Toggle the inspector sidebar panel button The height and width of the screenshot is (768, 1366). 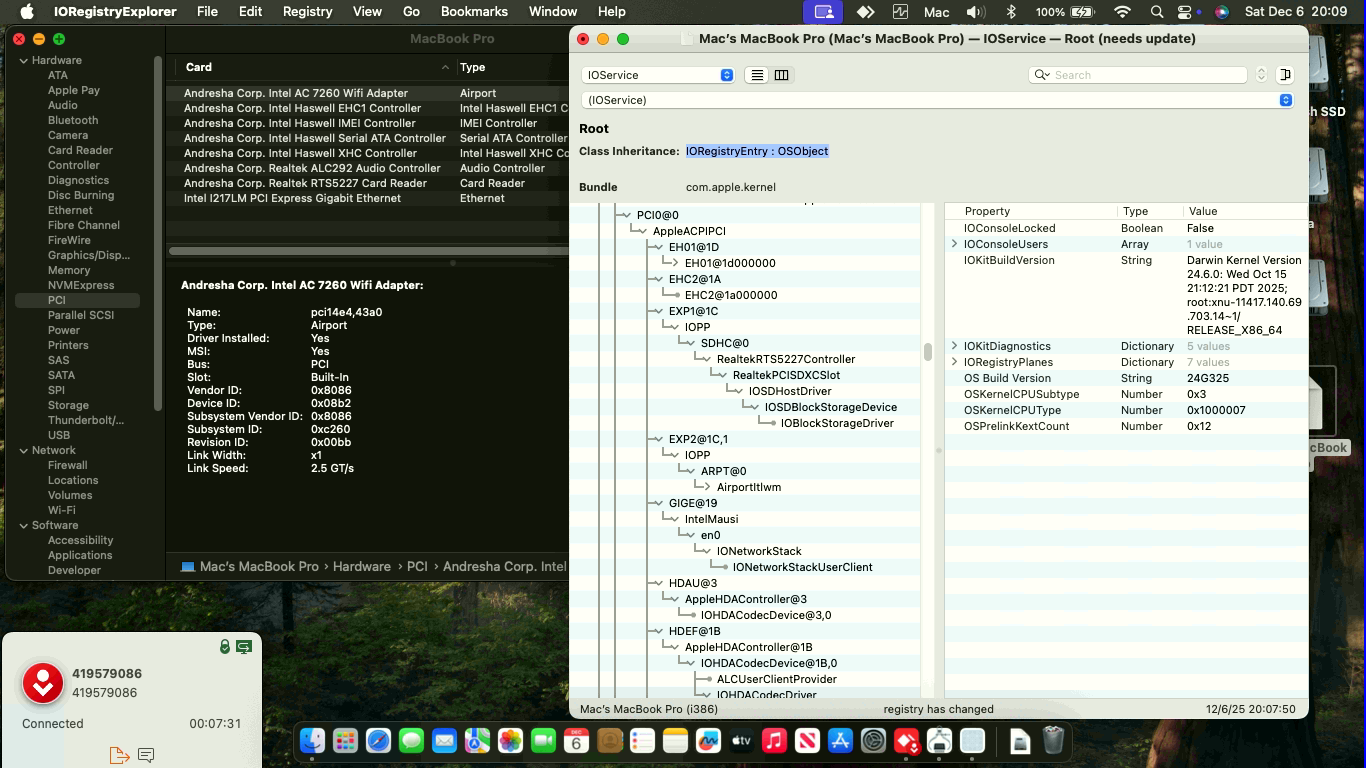click(x=1286, y=75)
